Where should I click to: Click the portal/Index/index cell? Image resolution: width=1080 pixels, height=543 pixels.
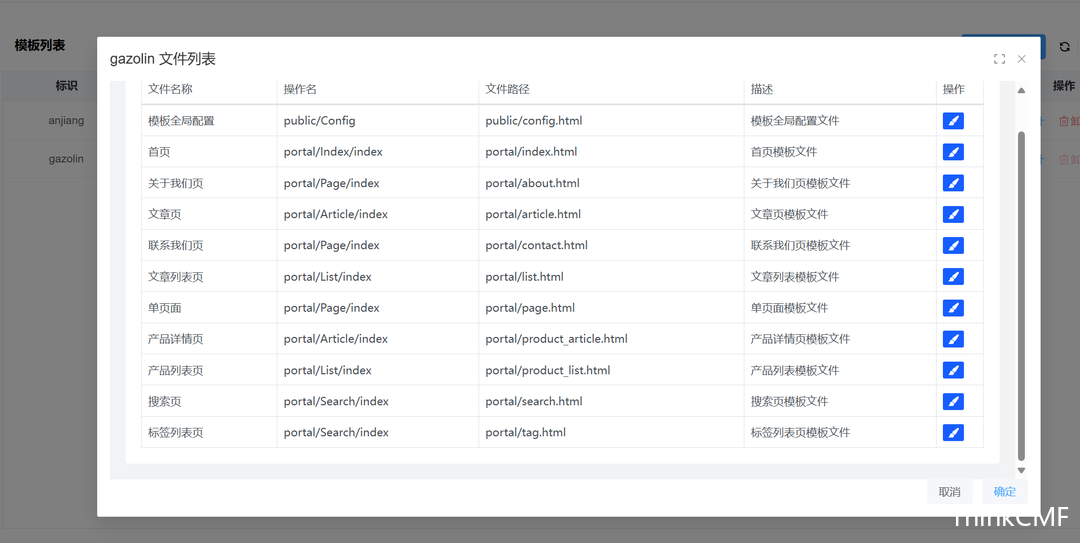333,152
